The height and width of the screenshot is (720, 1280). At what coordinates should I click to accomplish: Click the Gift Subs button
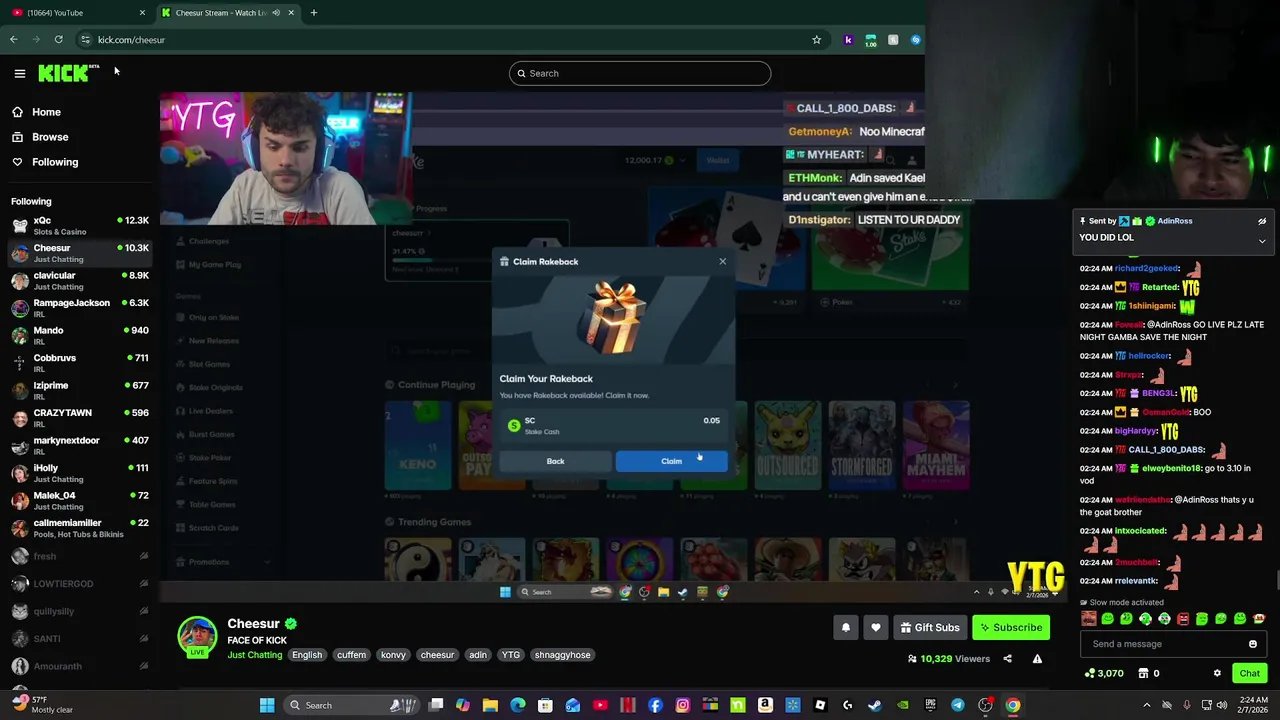tap(929, 627)
